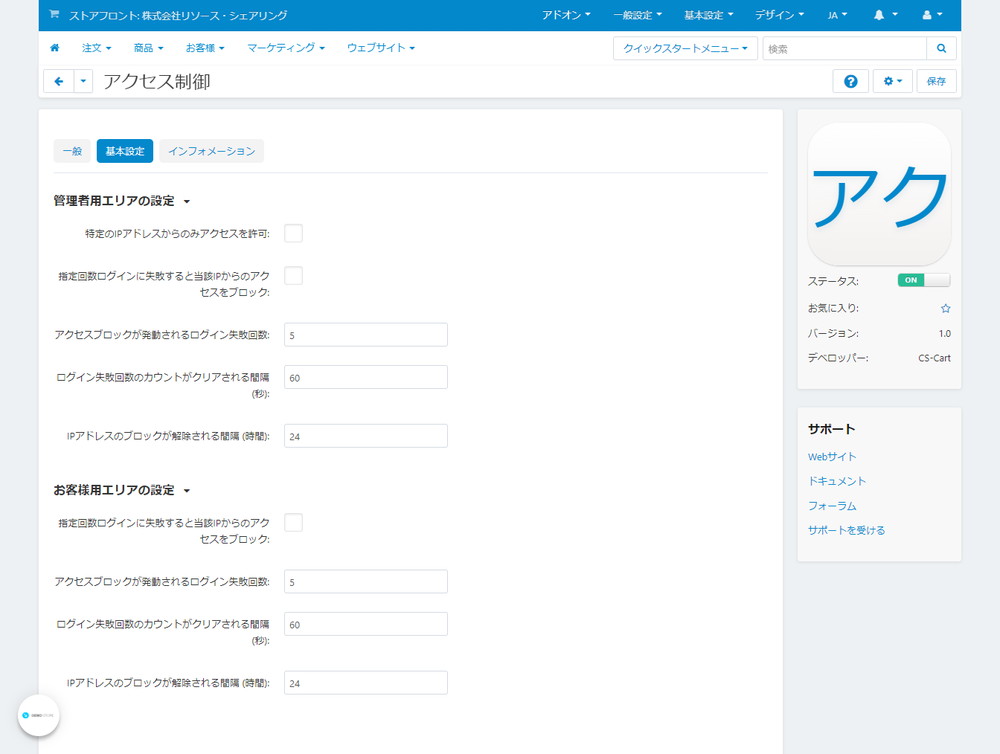
Task: Open the Webサイト support link
Action: (x=832, y=457)
